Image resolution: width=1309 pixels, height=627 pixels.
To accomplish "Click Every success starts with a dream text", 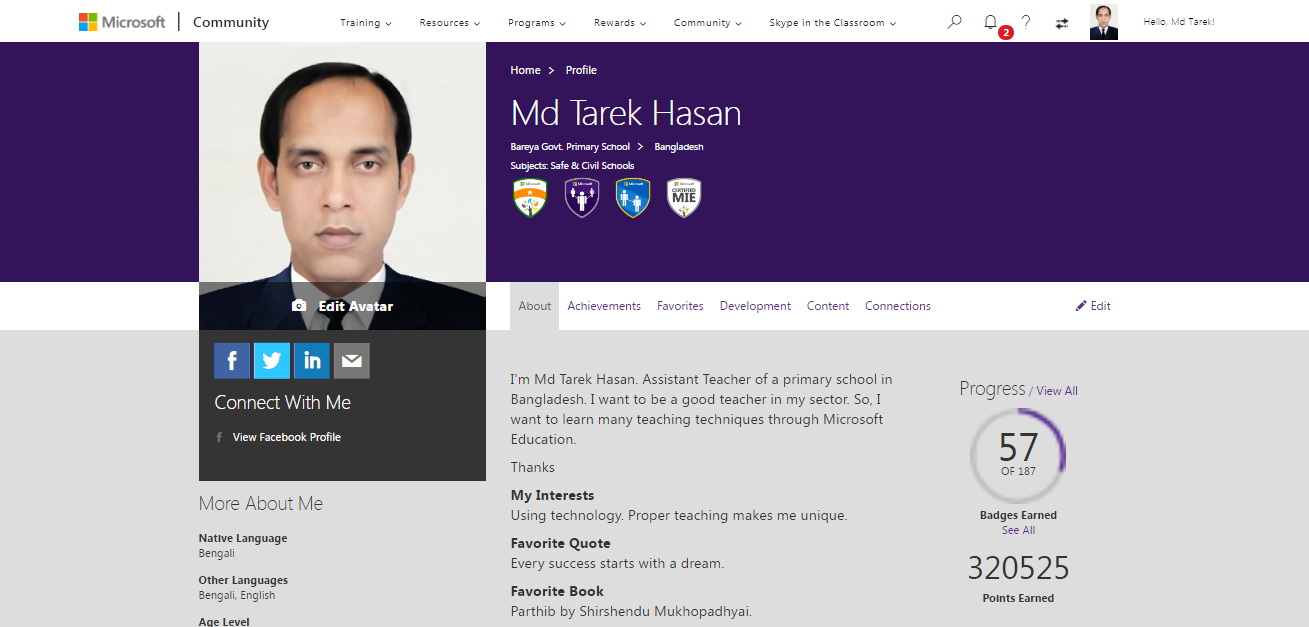I will (617, 563).
